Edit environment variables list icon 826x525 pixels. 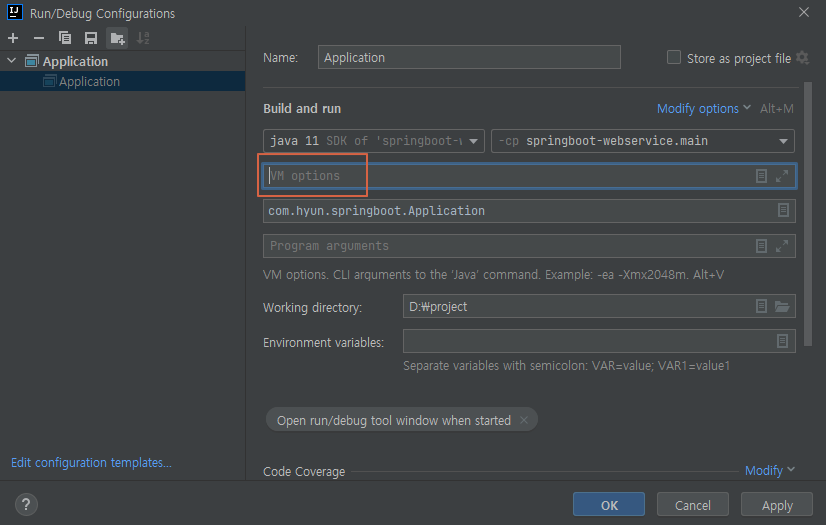click(782, 341)
